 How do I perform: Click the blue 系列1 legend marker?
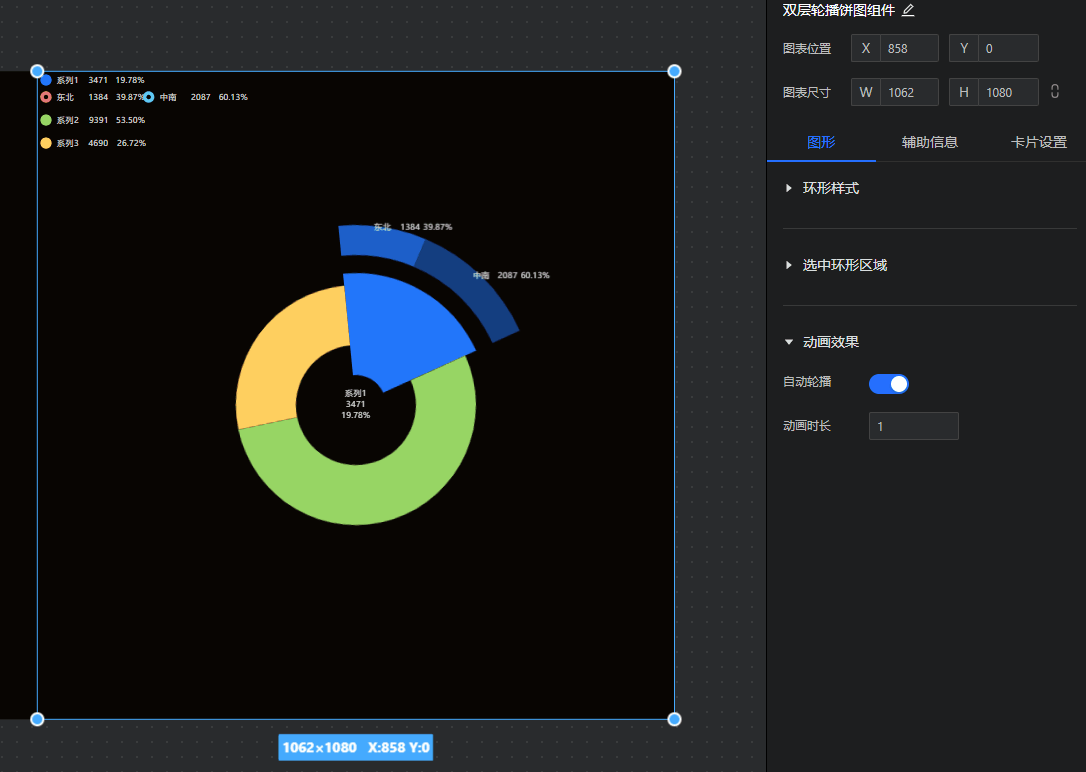46,80
